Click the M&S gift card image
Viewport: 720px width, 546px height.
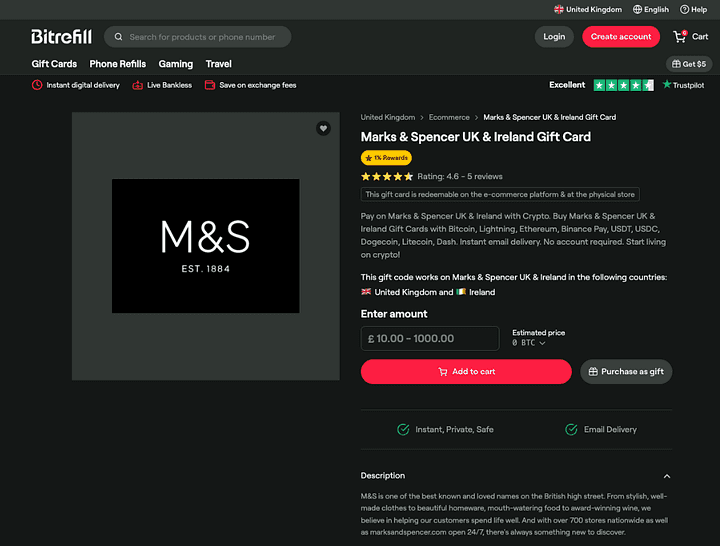tap(206, 246)
